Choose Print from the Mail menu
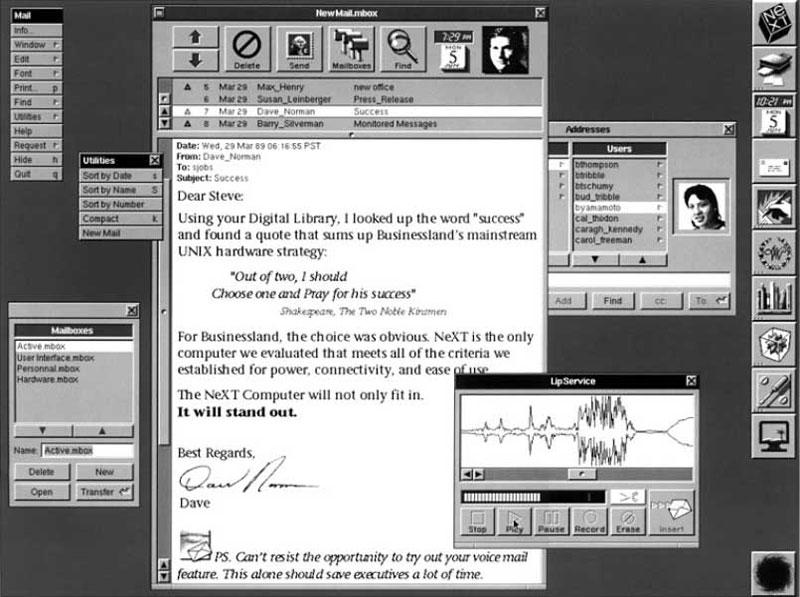The image size is (800, 597). (36, 88)
